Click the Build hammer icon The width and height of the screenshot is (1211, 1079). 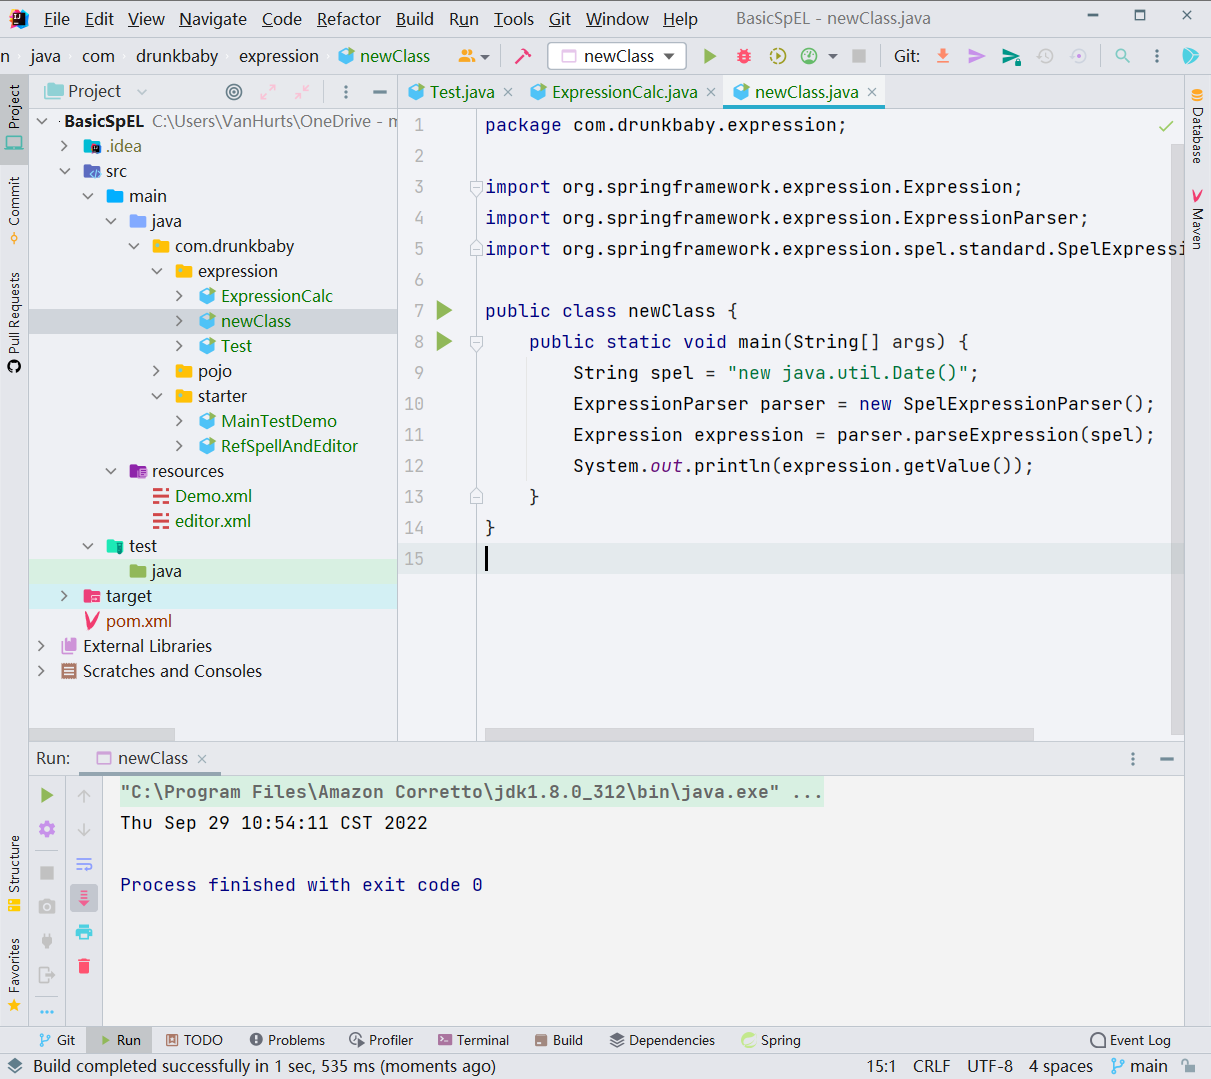point(522,56)
